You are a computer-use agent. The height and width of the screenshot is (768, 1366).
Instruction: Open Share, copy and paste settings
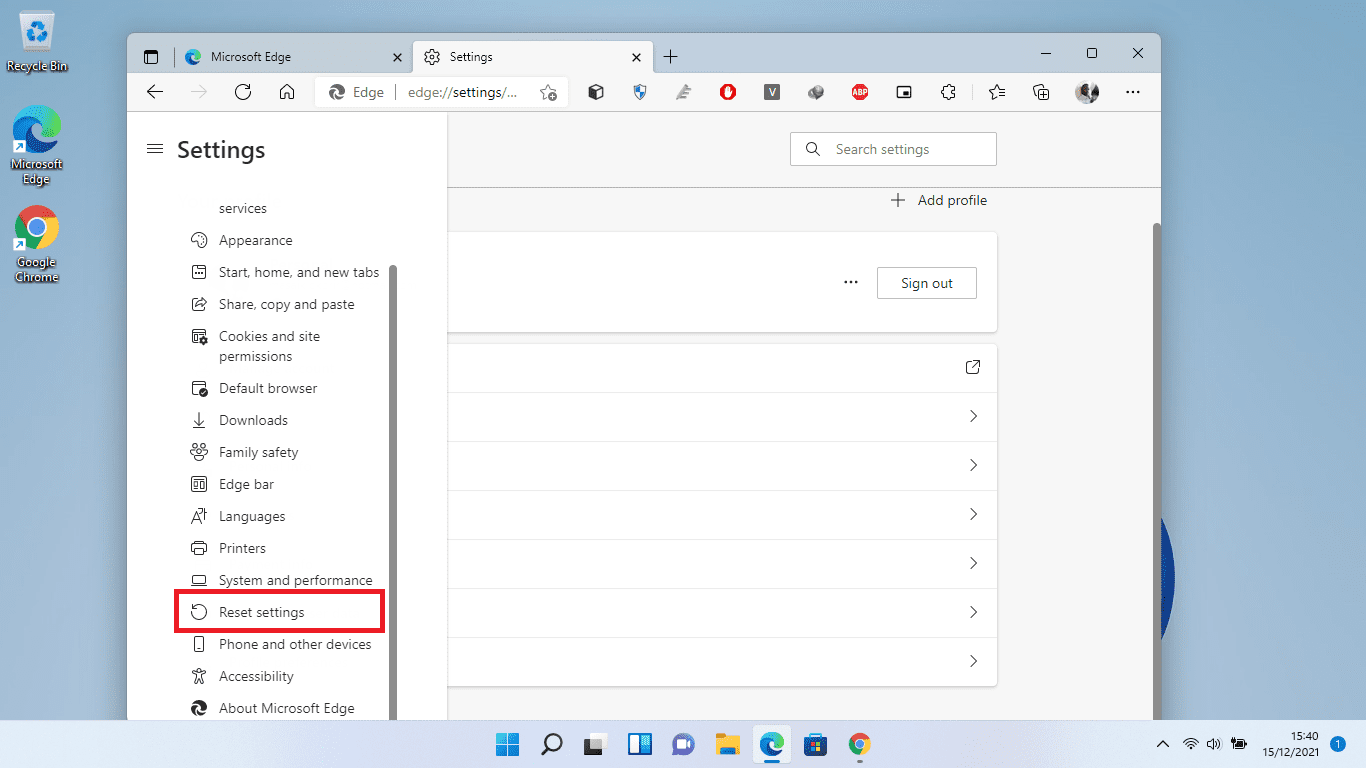[286, 304]
